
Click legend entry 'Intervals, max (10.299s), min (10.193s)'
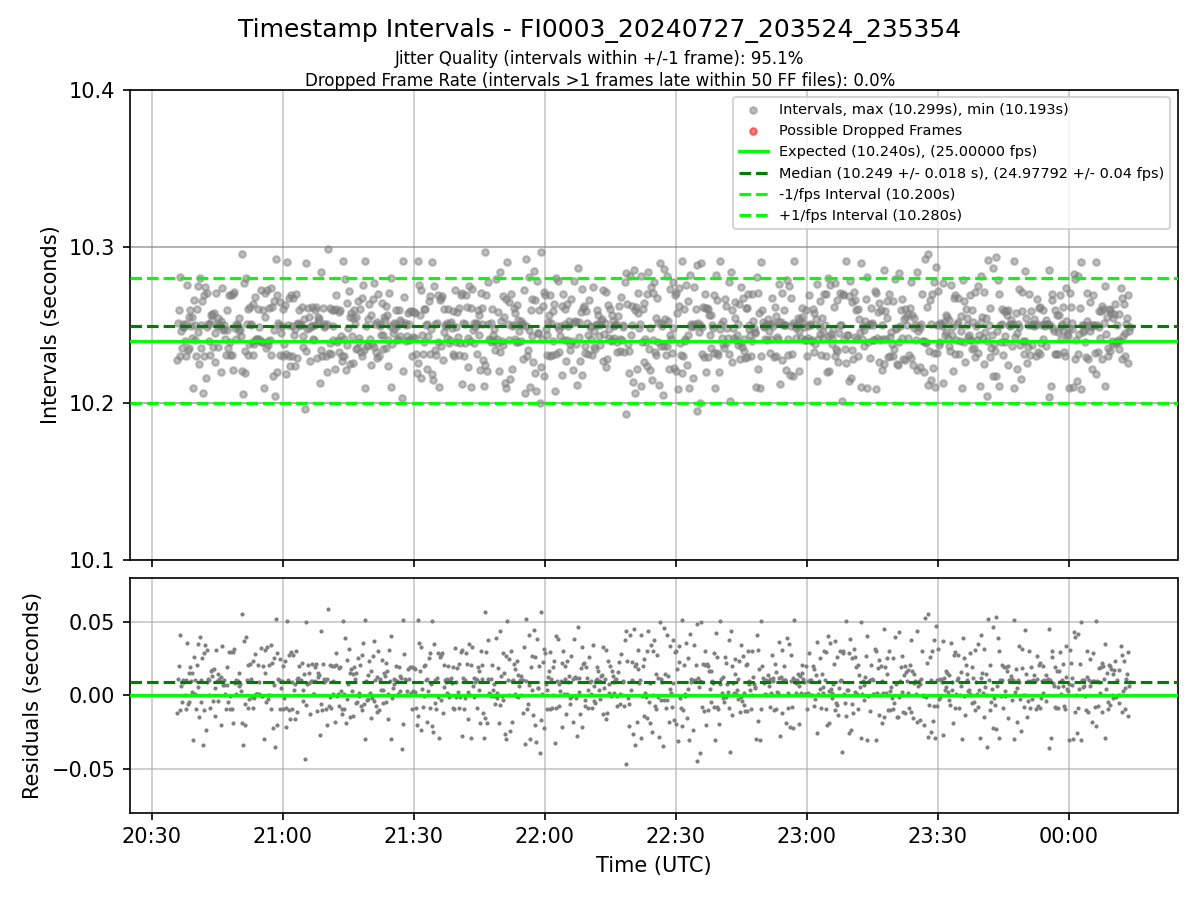[923, 109]
